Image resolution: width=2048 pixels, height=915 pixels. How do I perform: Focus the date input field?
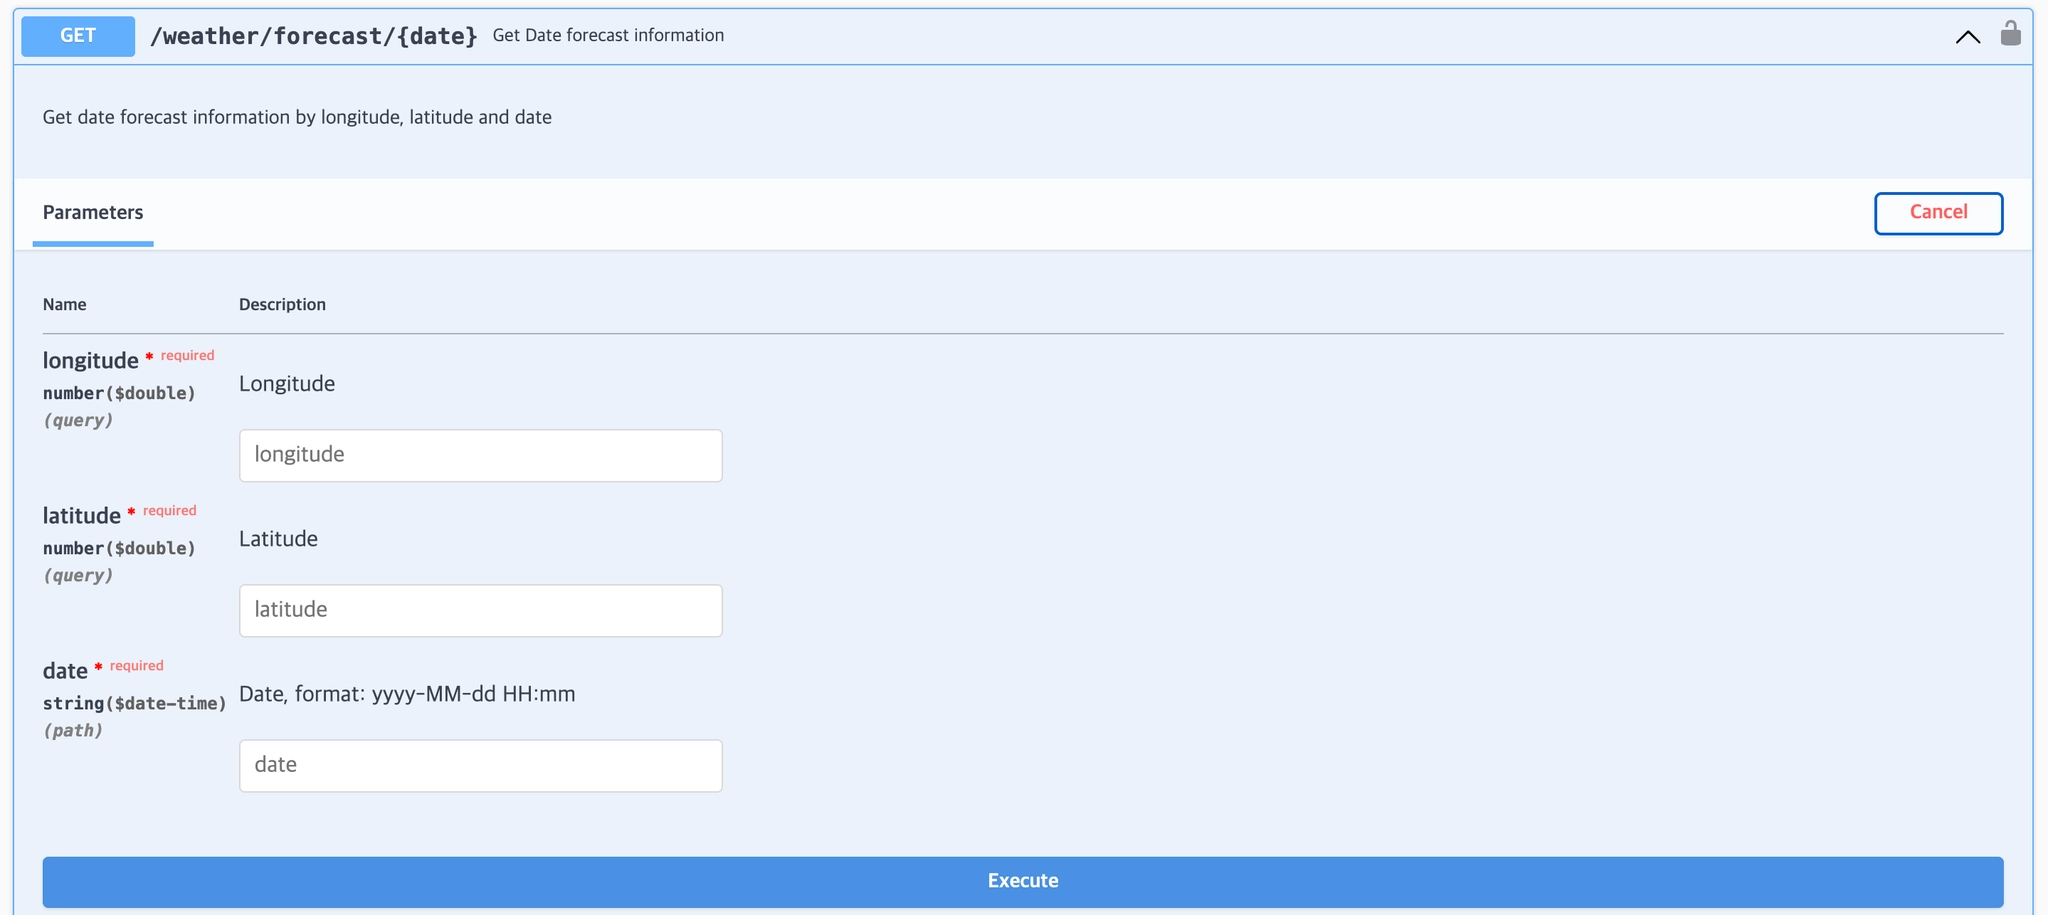coord(481,765)
